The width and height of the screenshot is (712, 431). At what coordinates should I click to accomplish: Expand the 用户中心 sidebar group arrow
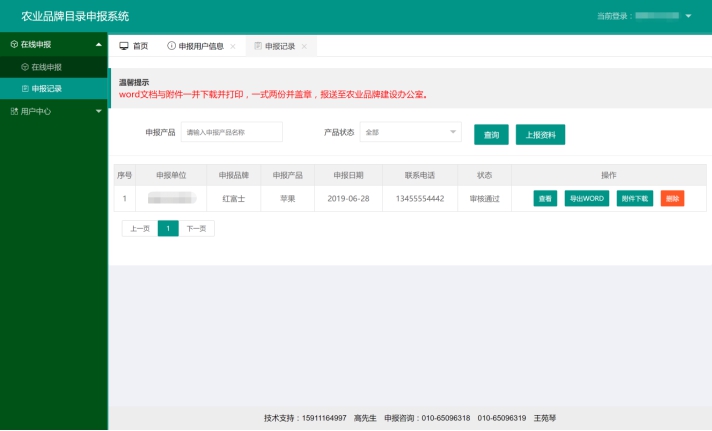[x=99, y=111]
